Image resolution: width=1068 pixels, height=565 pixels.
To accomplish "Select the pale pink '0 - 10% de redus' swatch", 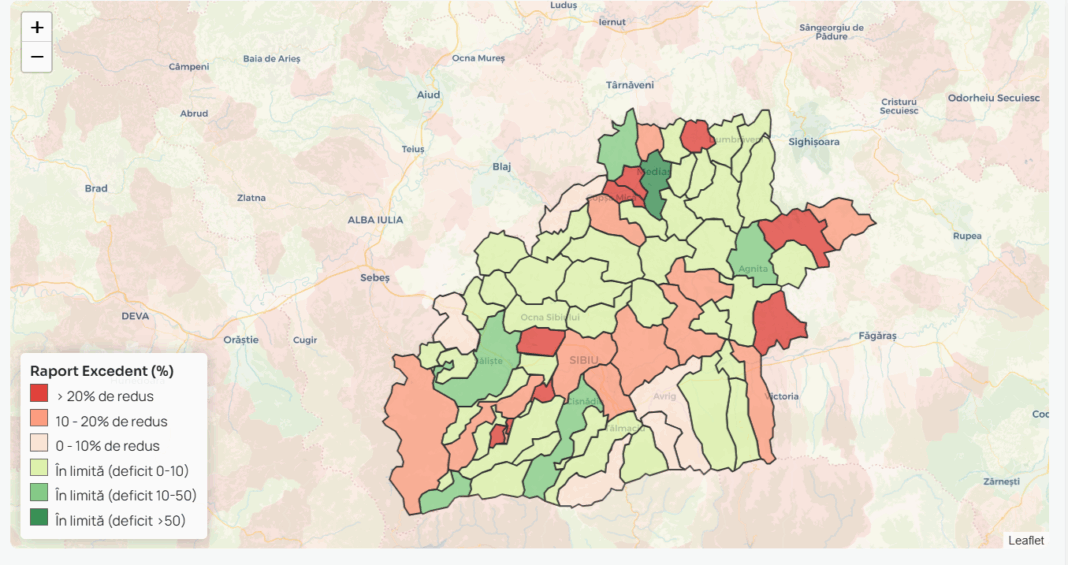I will [x=39, y=445].
